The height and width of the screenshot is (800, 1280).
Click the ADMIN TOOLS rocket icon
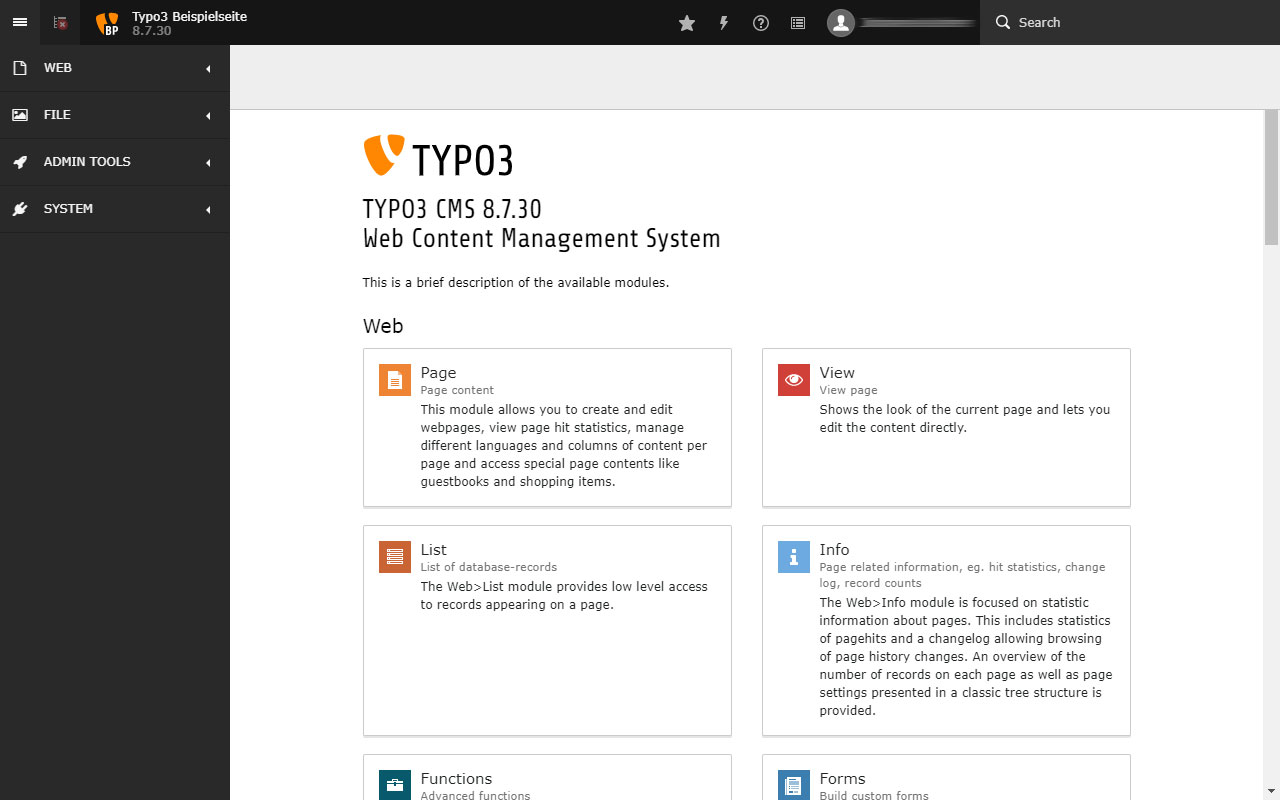pyautogui.click(x=20, y=162)
